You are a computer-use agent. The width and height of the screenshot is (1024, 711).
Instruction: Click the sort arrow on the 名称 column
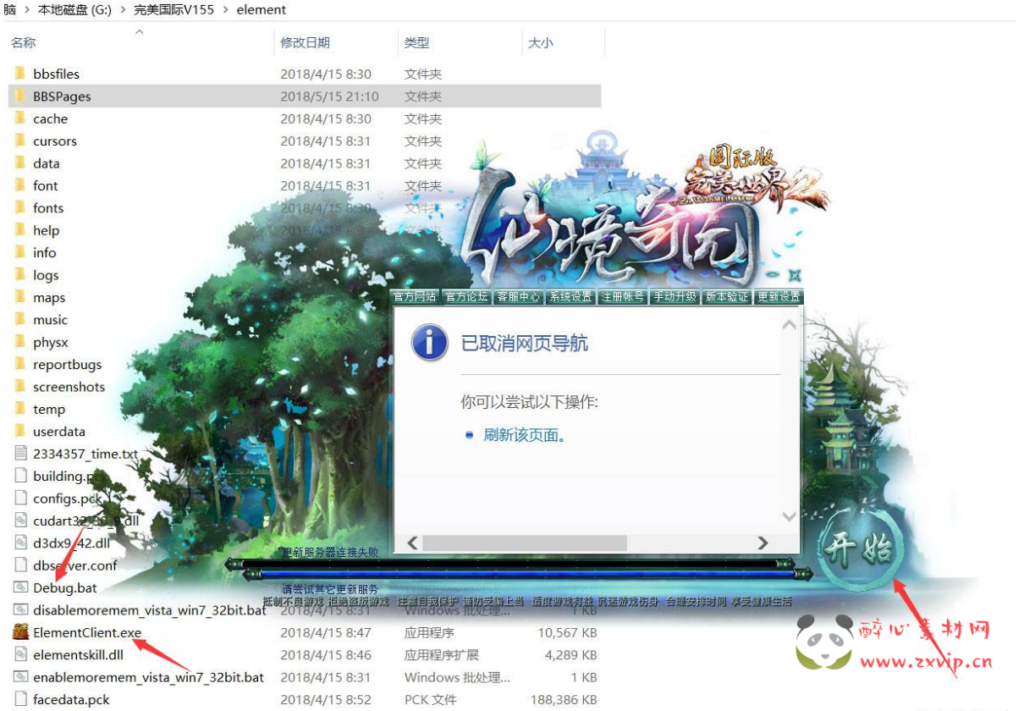[139, 31]
